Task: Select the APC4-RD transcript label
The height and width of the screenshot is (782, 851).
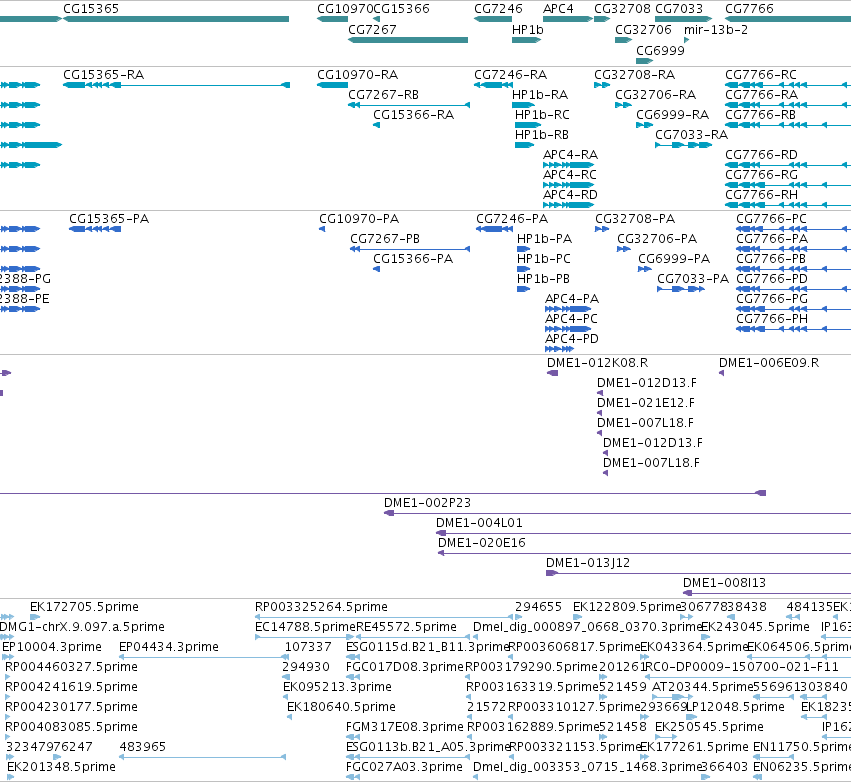Action: [570, 194]
